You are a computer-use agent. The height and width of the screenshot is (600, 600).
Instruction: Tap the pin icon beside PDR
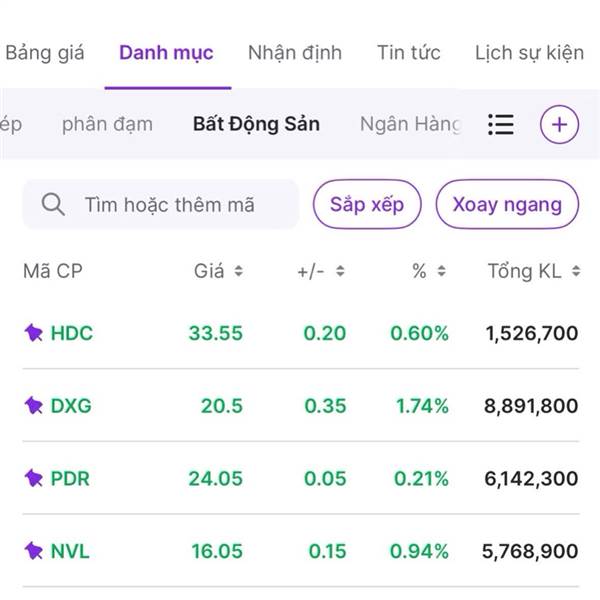(x=34, y=478)
